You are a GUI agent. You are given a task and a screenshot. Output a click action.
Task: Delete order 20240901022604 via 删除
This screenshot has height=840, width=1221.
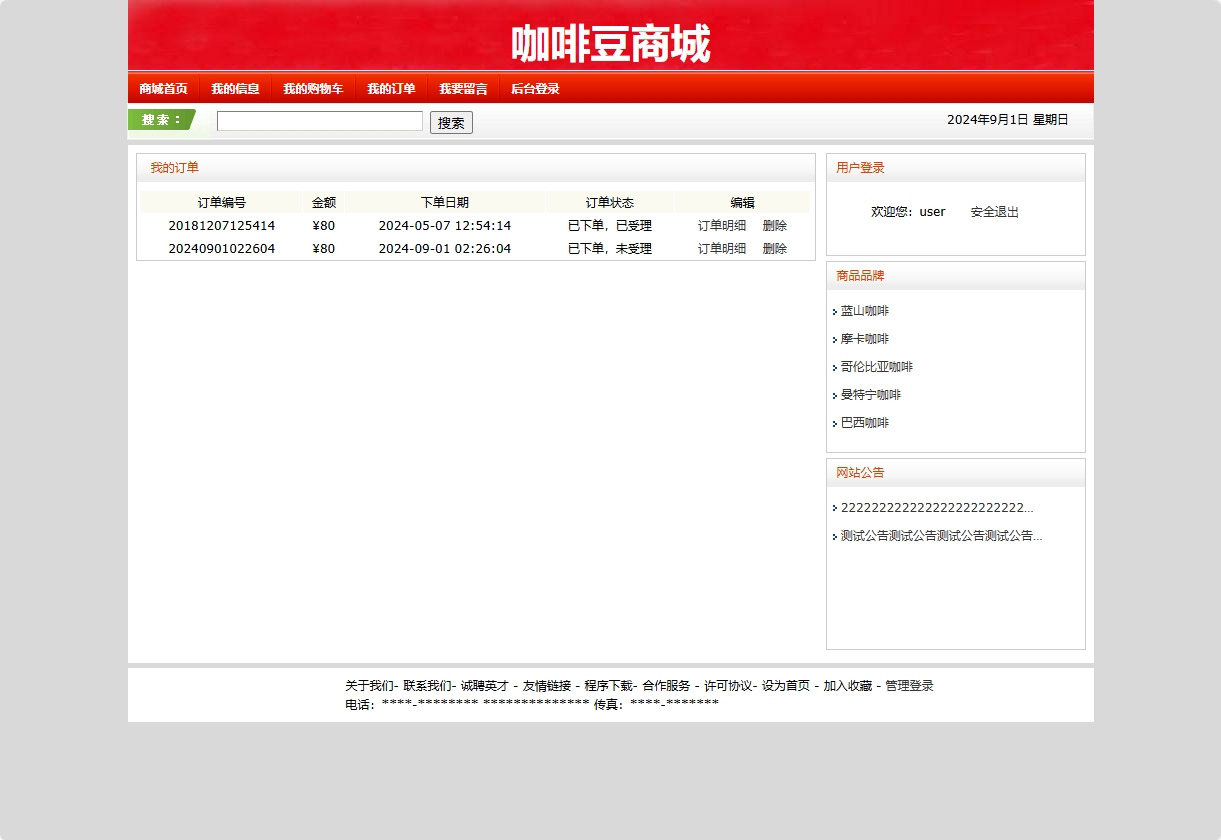[774, 248]
